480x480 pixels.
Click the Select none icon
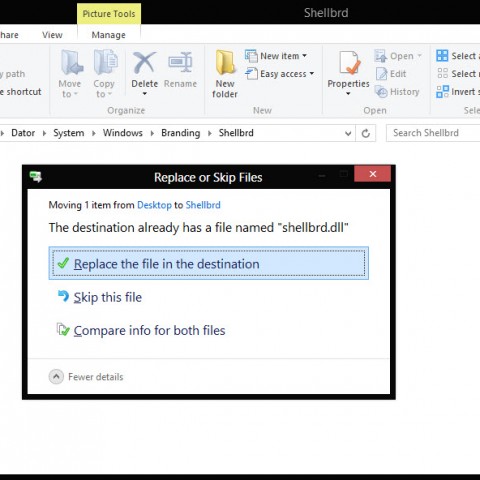(442, 73)
